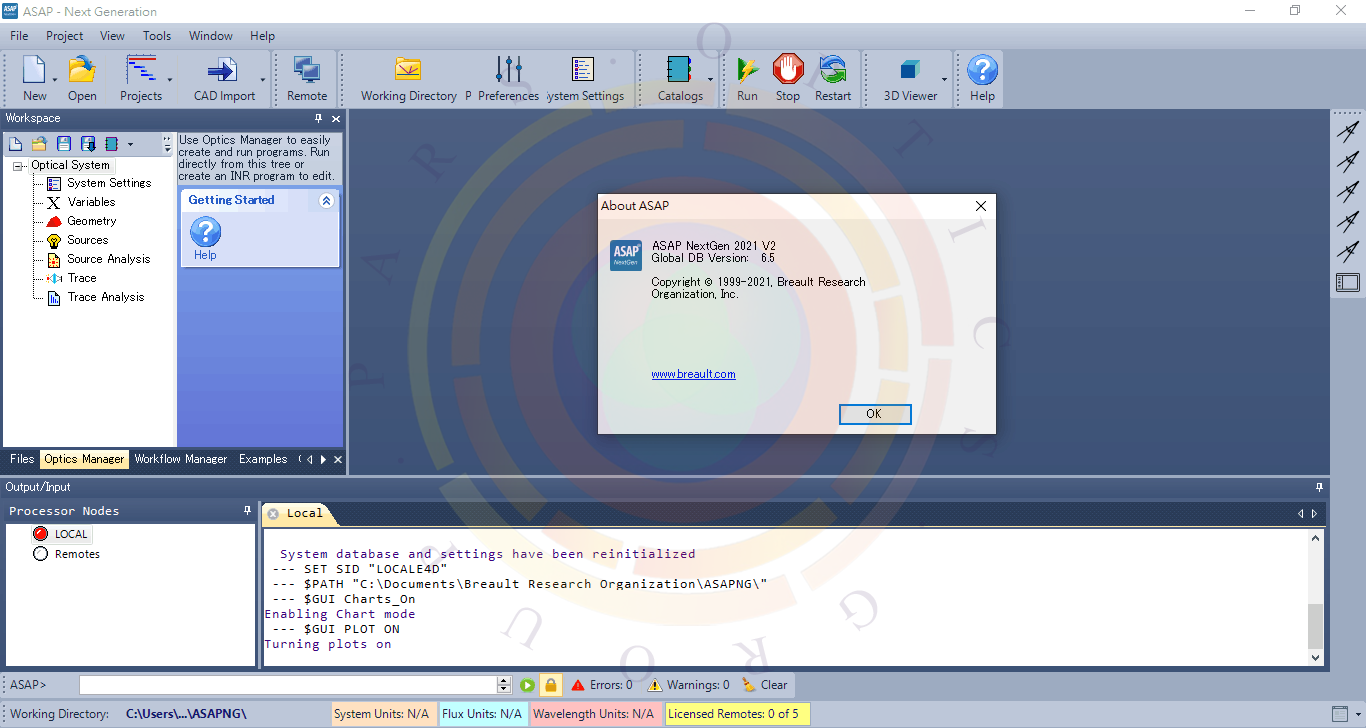Viewport: 1366px width, 728px height.
Task: Click the new document icon in Workspace toolbar
Action: (x=16, y=144)
